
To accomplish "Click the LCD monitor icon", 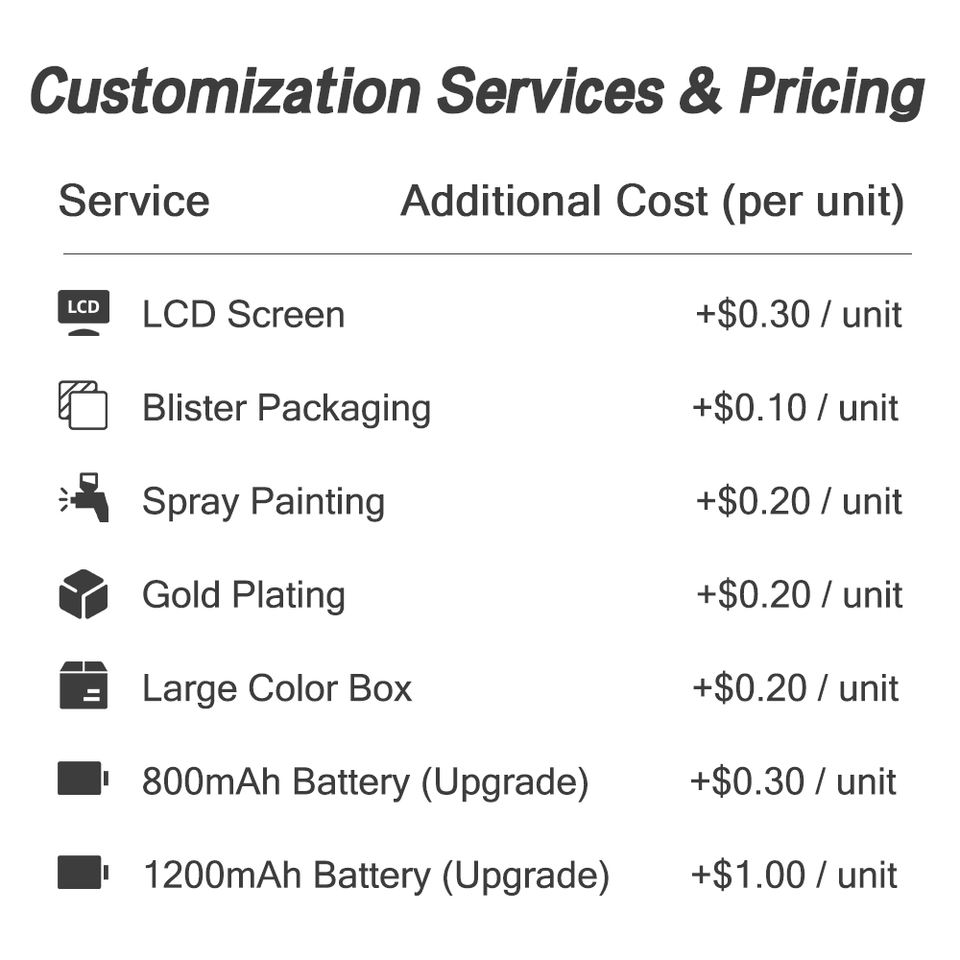I will click(x=84, y=313).
